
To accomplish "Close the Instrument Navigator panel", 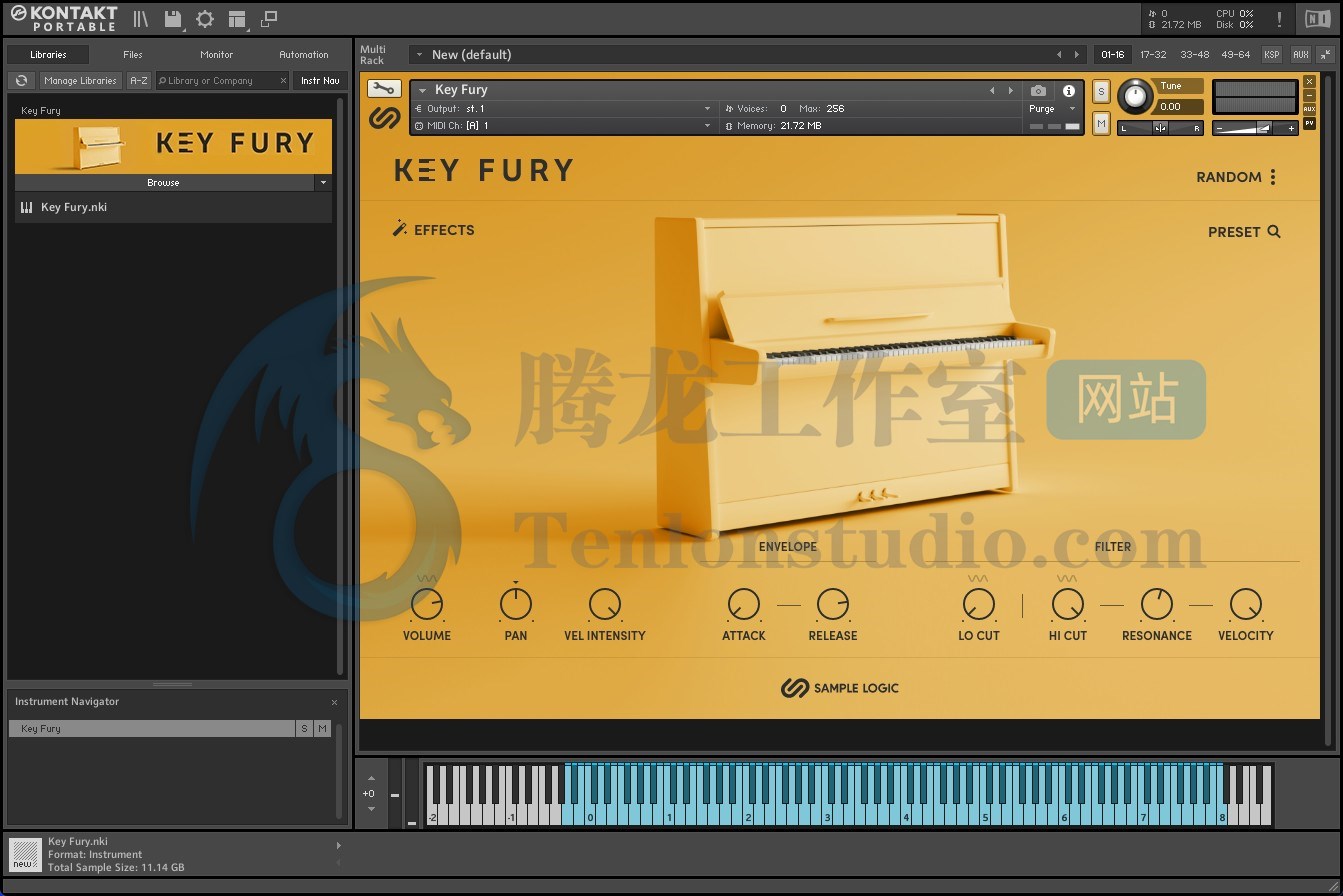I will [334, 702].
